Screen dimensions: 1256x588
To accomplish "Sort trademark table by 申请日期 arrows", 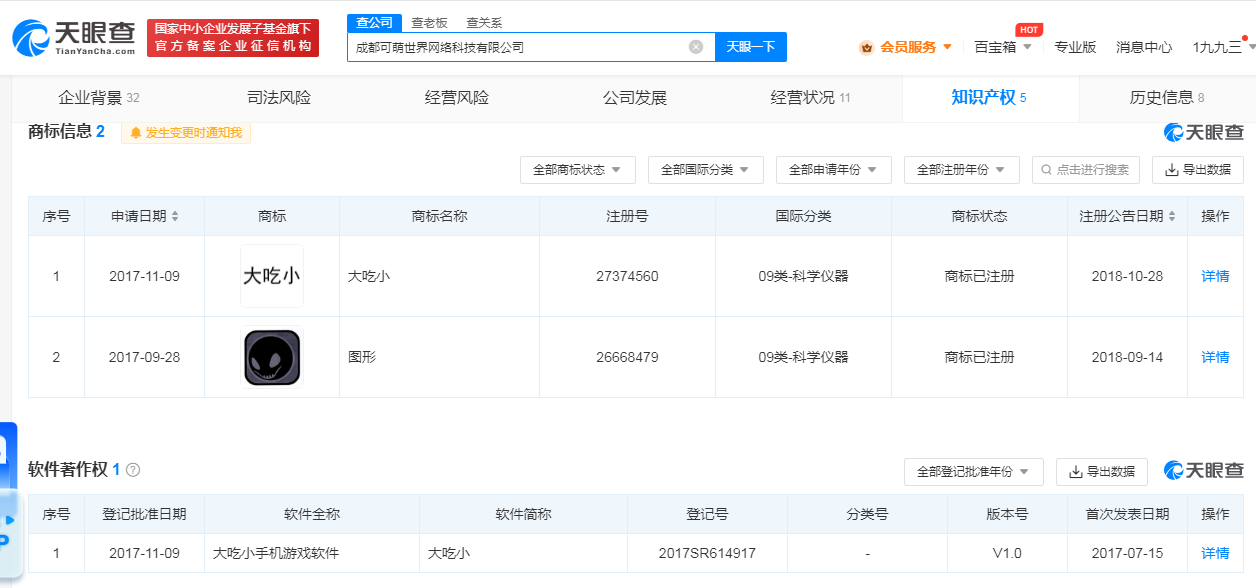I will (x=176, y=216).
